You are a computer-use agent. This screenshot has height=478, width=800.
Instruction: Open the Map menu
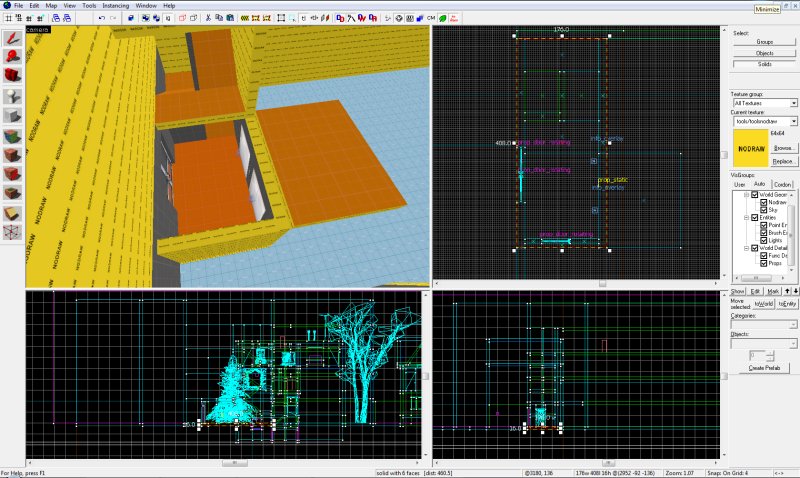pos(51,6)
